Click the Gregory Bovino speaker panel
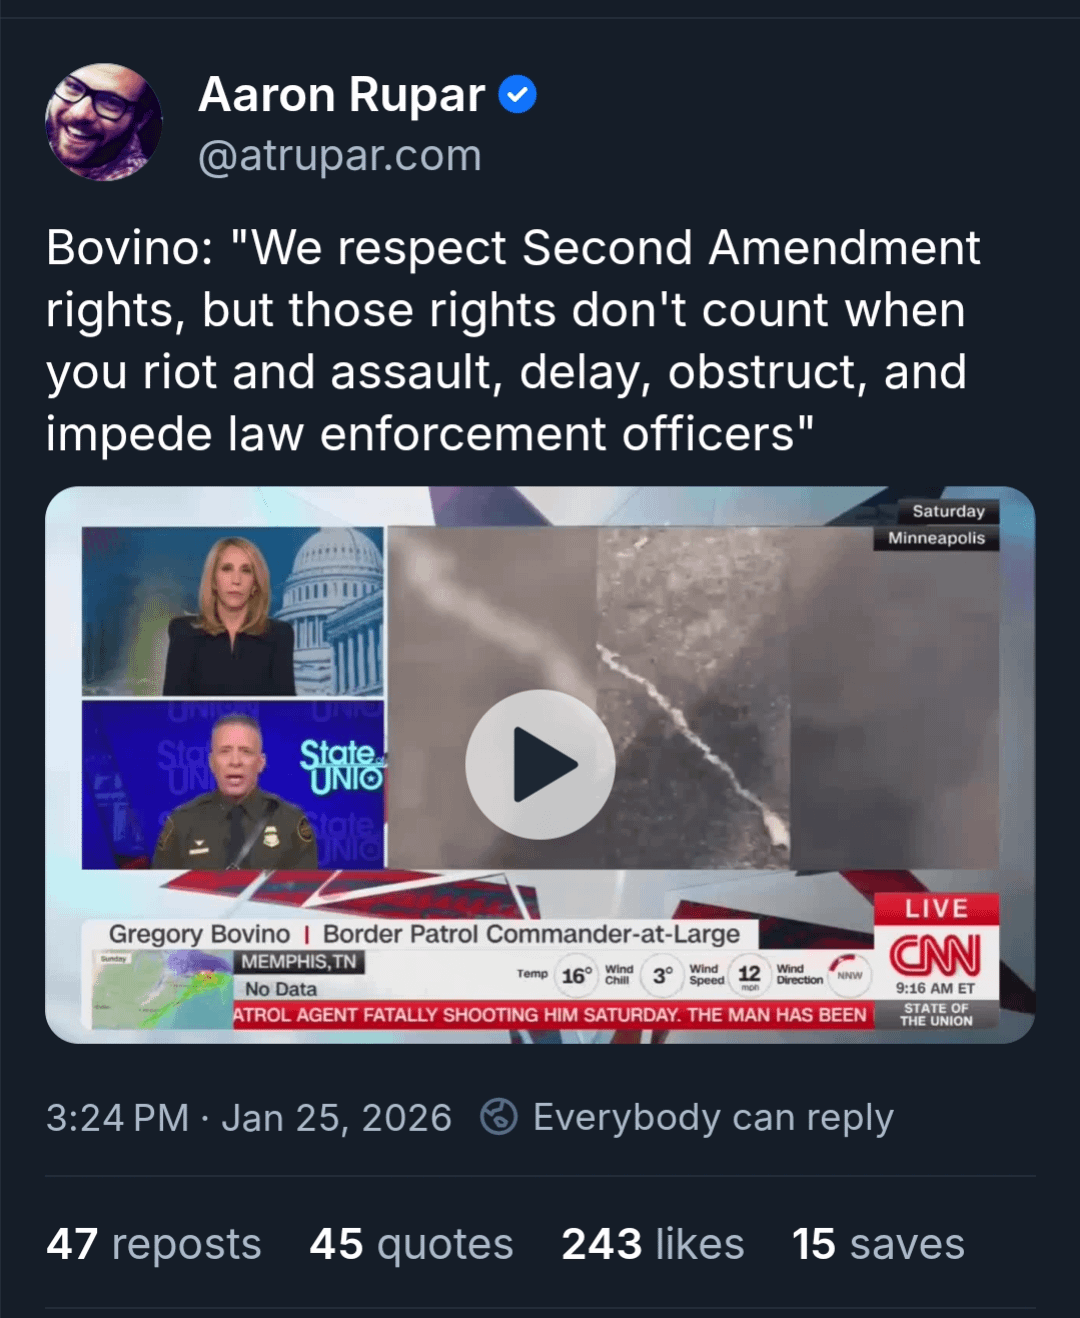The image size is (1080, 1318). click(233, 784)
